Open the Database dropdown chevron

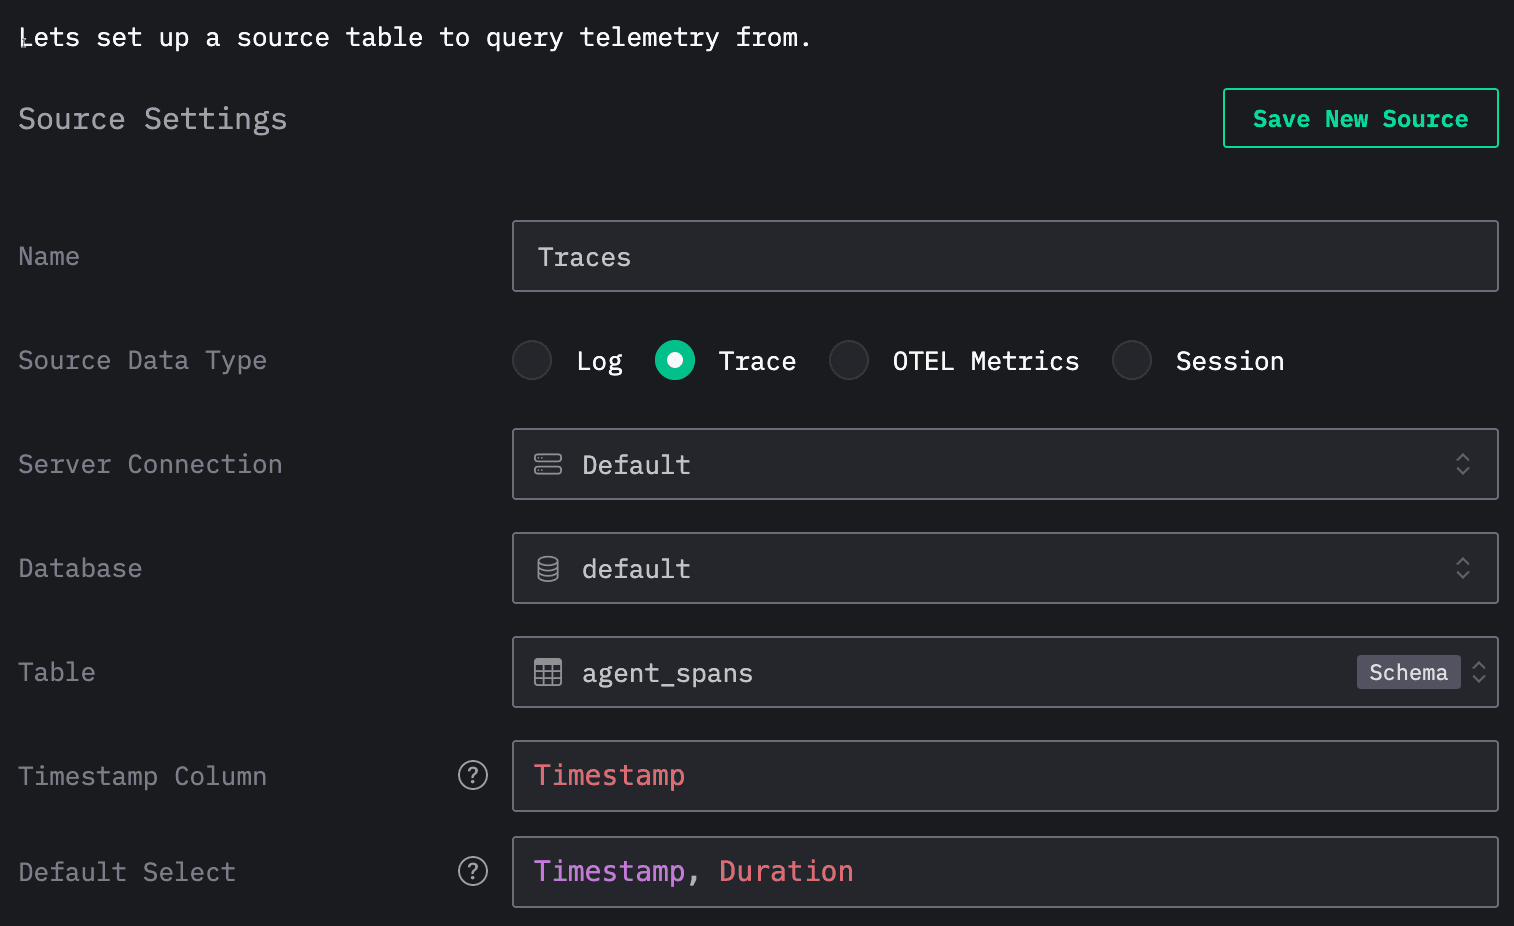point(1462,569)
